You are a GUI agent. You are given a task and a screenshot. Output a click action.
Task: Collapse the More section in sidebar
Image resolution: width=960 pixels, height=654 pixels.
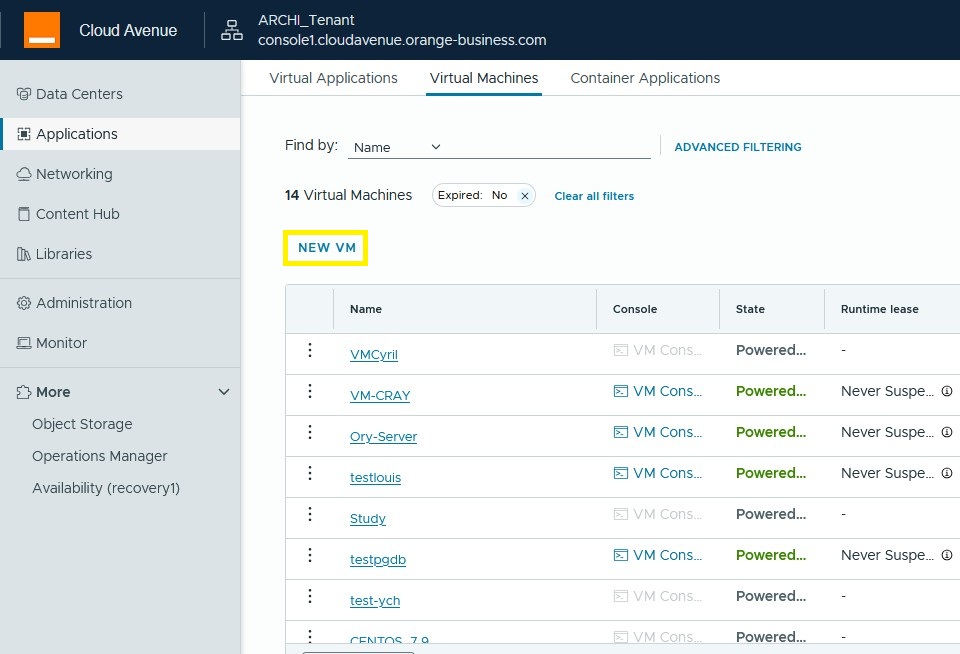(224, 392)
